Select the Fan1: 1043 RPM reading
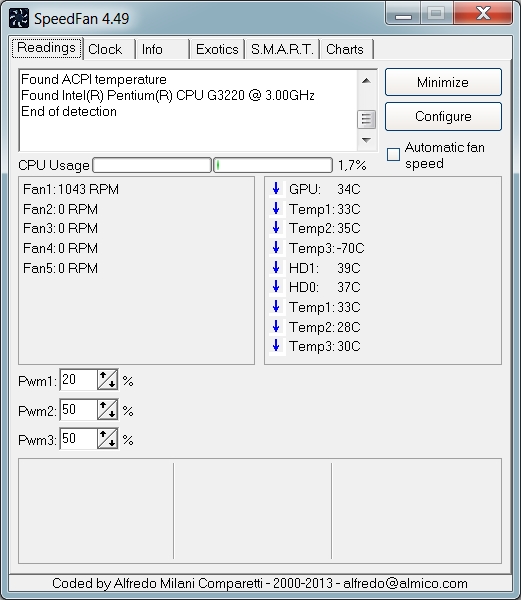521x600 pixels. tap(71, 189)
